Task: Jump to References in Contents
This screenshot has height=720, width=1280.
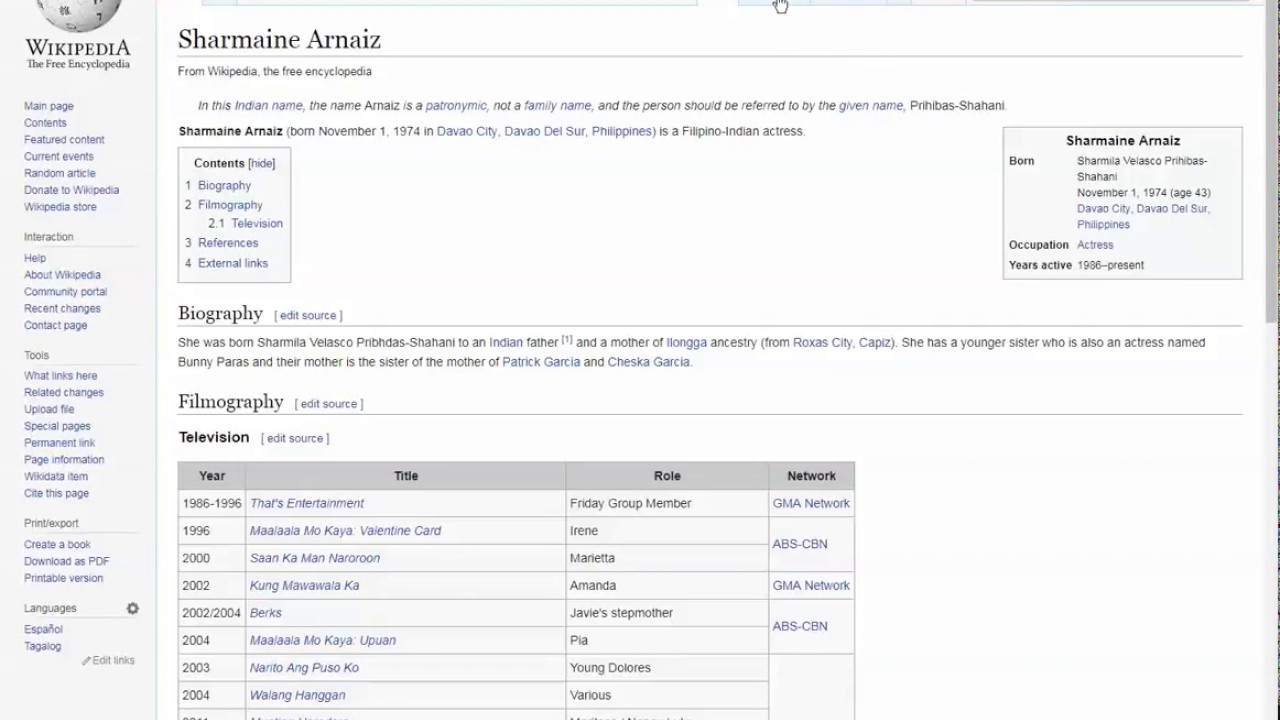Action: [228, 243]
